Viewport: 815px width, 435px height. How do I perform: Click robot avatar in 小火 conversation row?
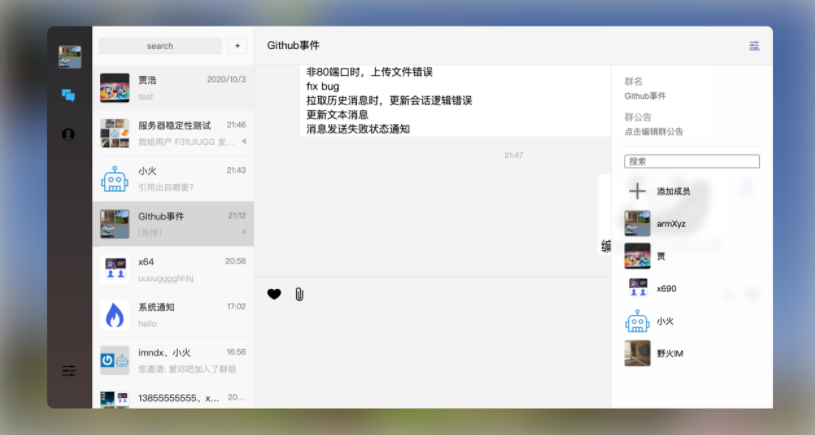click(114, 179)
